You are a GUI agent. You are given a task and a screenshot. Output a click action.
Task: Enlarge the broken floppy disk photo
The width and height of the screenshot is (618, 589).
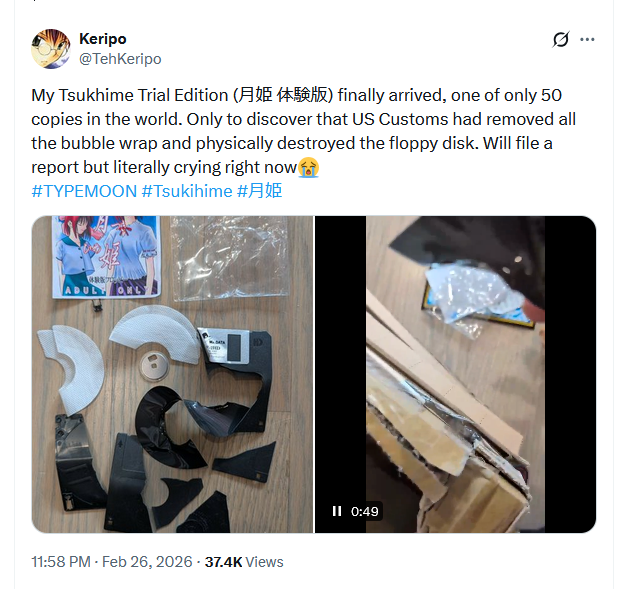(172, 374)
